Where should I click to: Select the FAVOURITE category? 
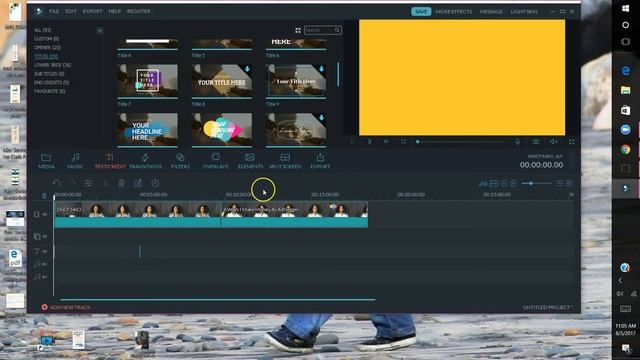(49, 91)
